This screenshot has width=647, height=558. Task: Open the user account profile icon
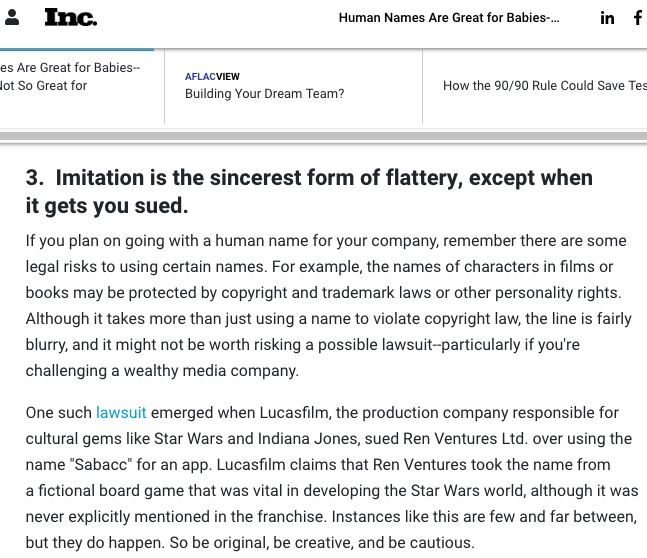[12, 18]
